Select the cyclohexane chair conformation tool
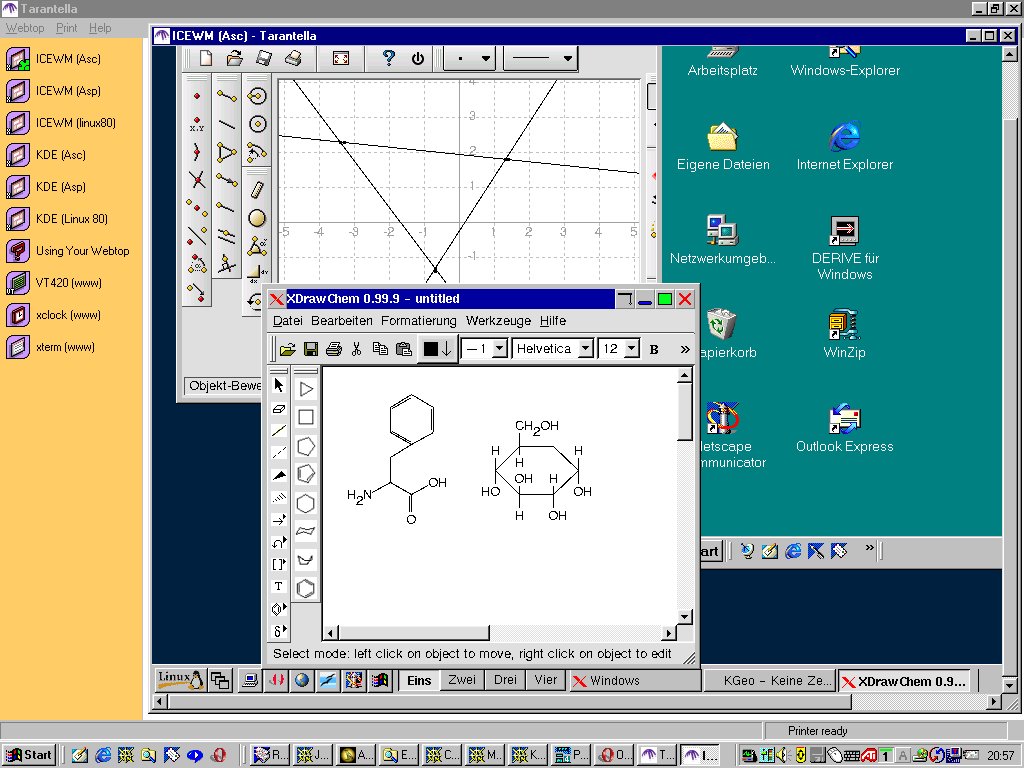Image resolution: width=1024 pixels, height=768 pixels. pyautogui.click(x=306, y=531)
